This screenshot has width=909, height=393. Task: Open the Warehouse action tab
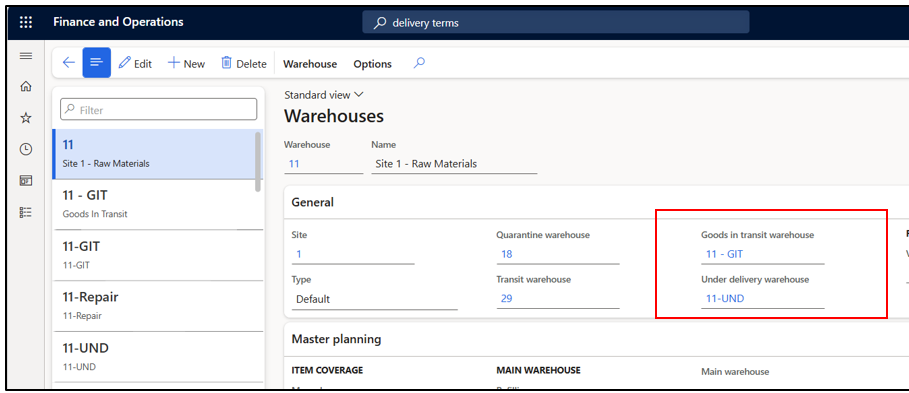[x=310, y=64]
